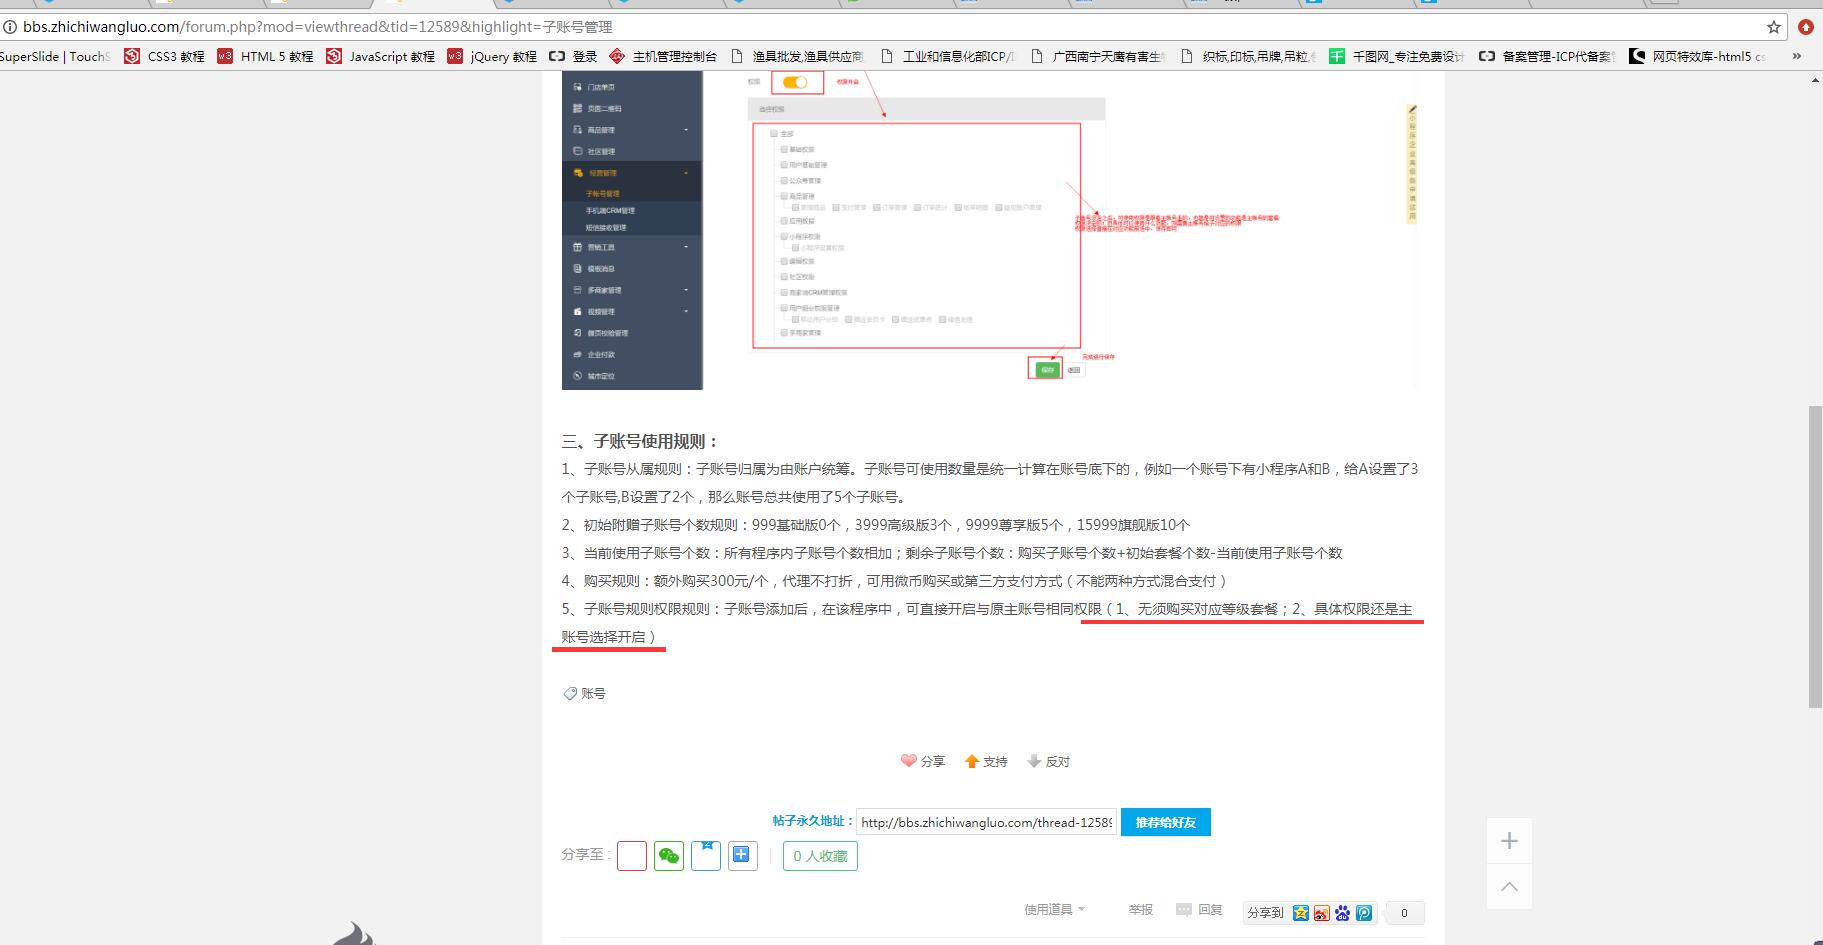Click the share count 0 bubble
1823x945 pixels.
[1404, 913]
